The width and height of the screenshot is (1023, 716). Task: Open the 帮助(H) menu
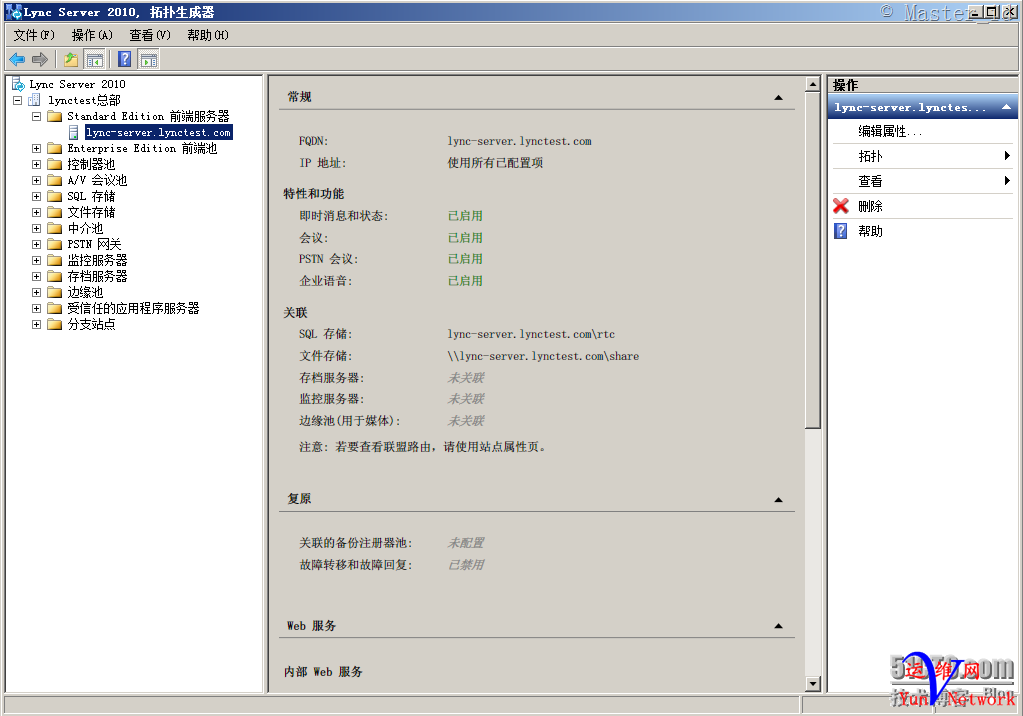pyautogui.click(x=208, y=35)
